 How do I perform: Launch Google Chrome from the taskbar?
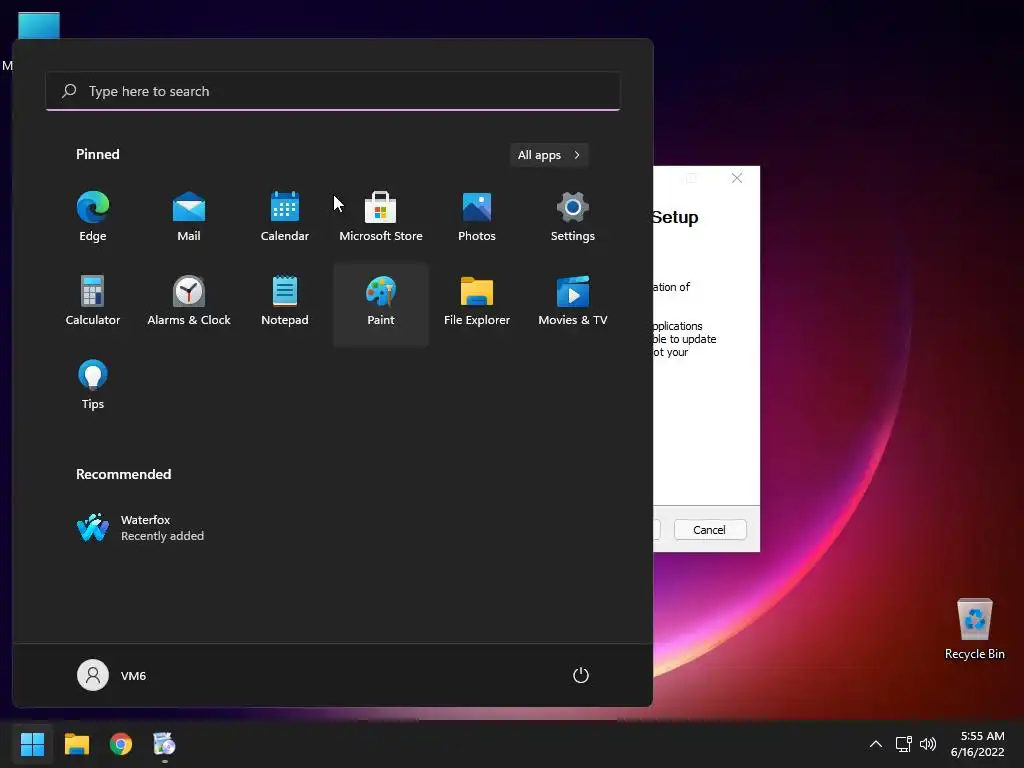click(121, 744)
